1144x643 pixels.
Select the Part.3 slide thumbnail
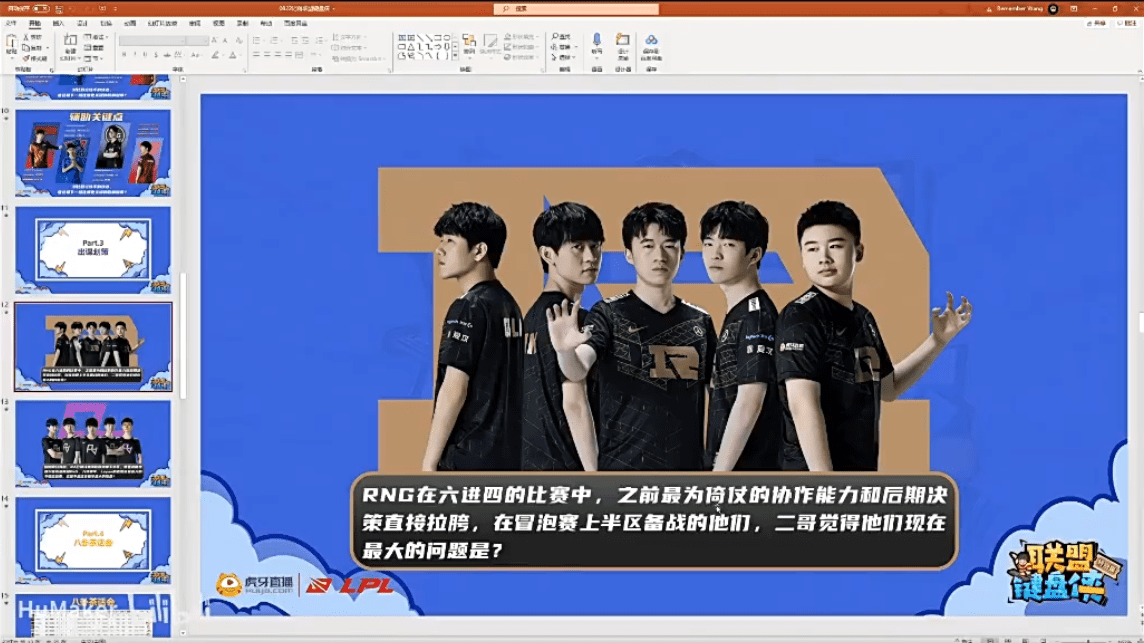pyautogui.click(x=93, y=250)
